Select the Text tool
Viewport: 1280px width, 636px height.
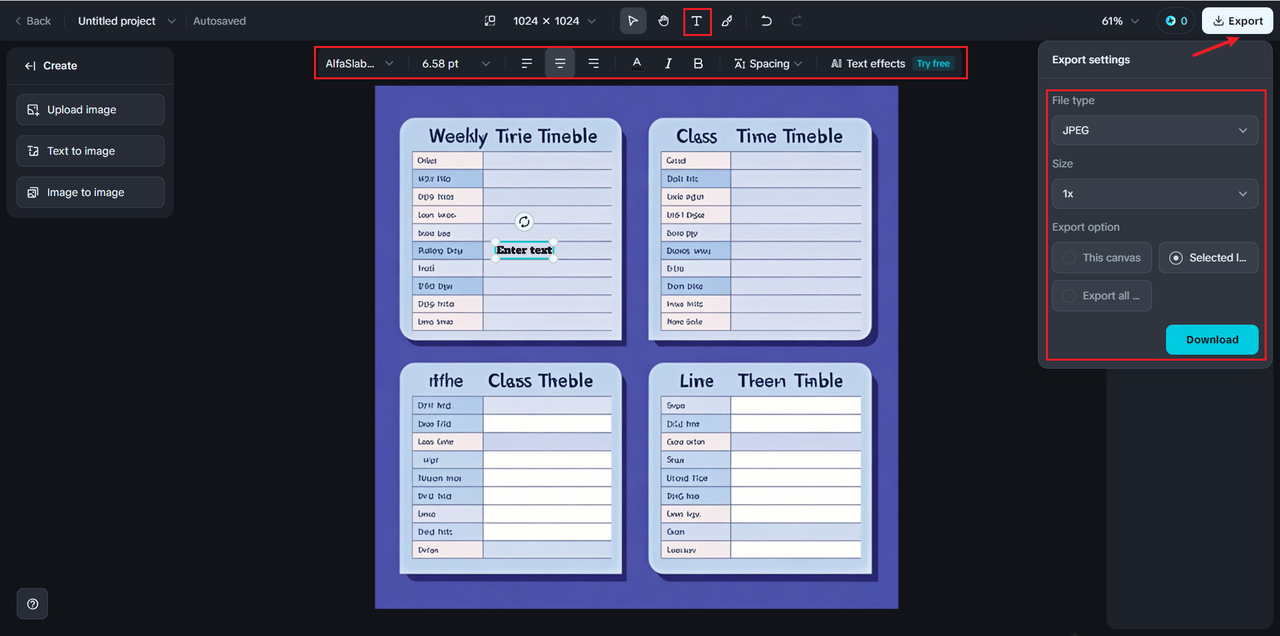point(697,21)
